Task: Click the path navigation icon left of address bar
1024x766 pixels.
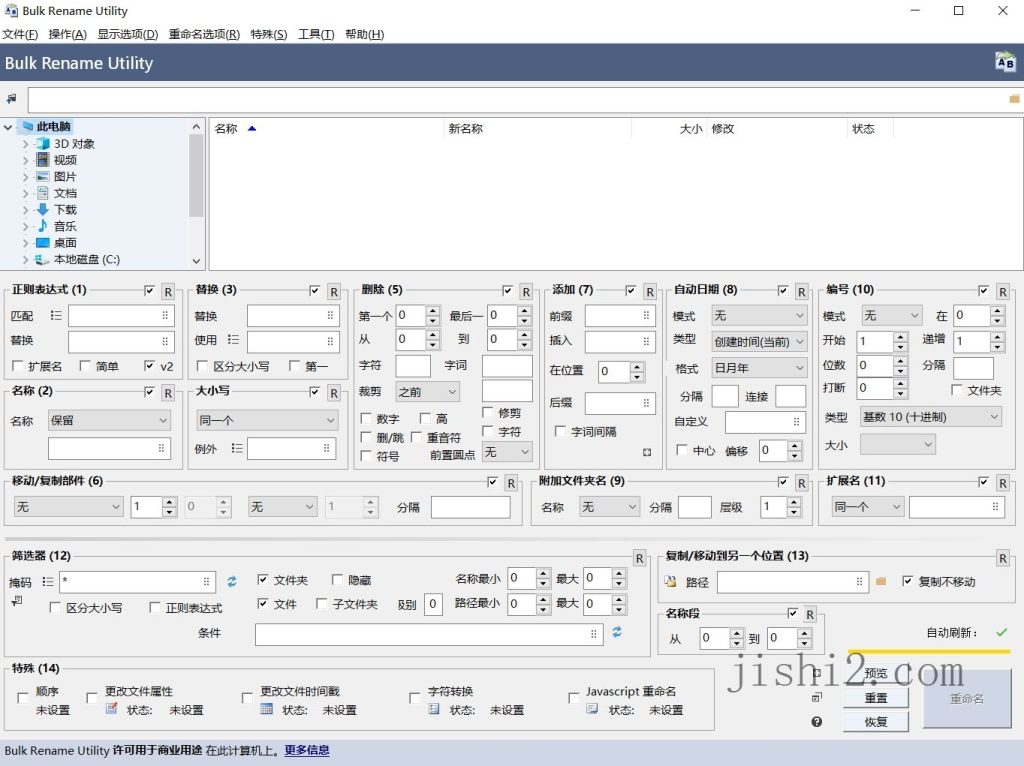Action: (x=12, y=99)
